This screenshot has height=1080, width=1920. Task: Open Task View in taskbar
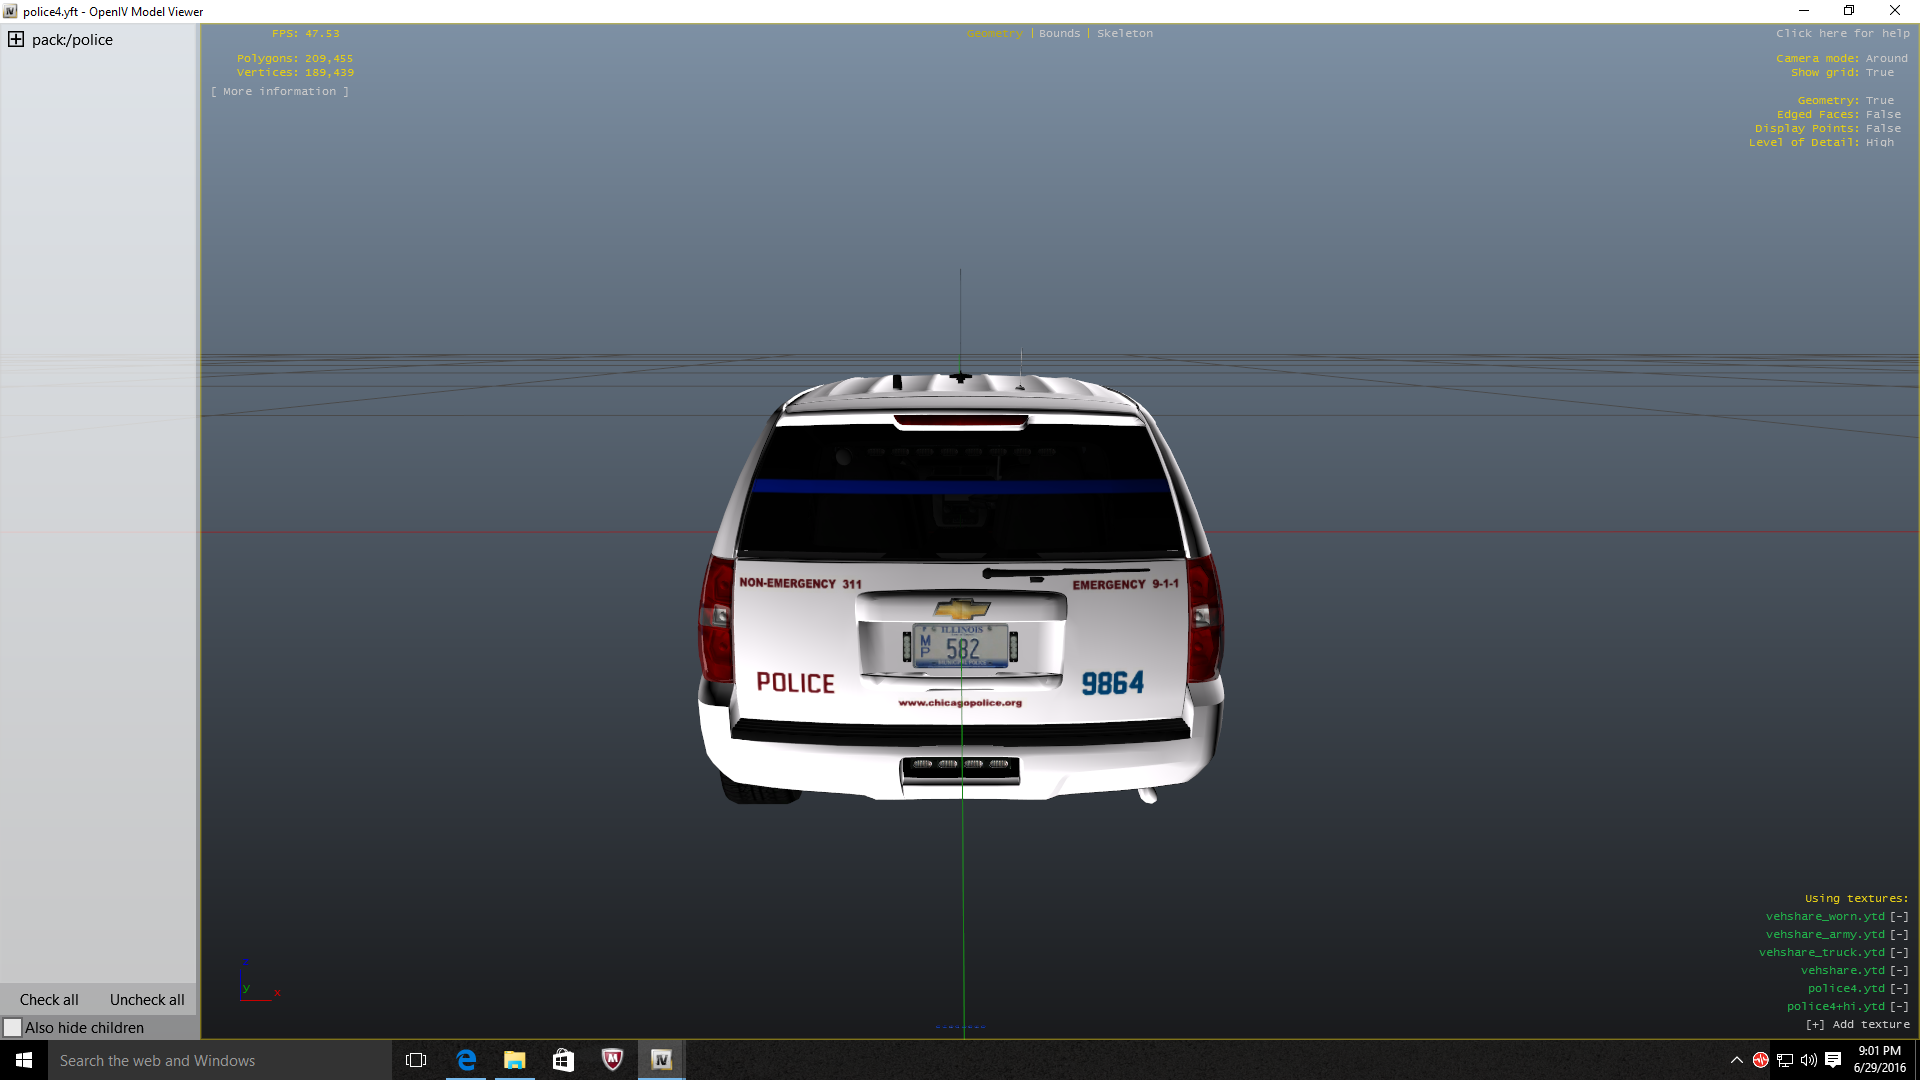point(416,1060)
